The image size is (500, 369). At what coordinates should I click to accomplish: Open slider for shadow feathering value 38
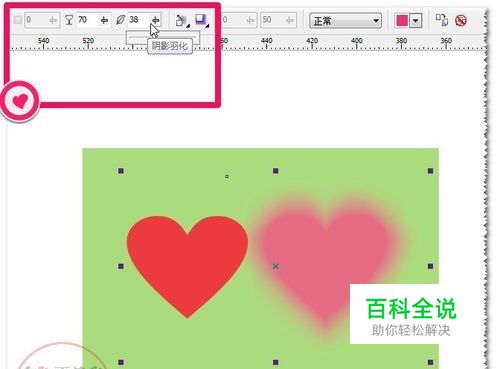[156, 20]
